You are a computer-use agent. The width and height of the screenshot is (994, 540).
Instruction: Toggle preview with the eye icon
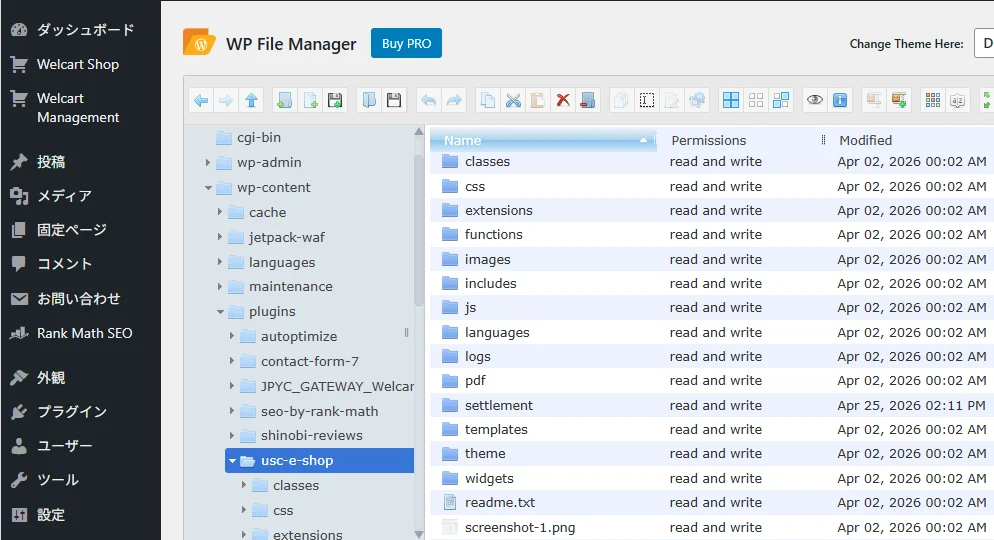[x=815, y=100]
